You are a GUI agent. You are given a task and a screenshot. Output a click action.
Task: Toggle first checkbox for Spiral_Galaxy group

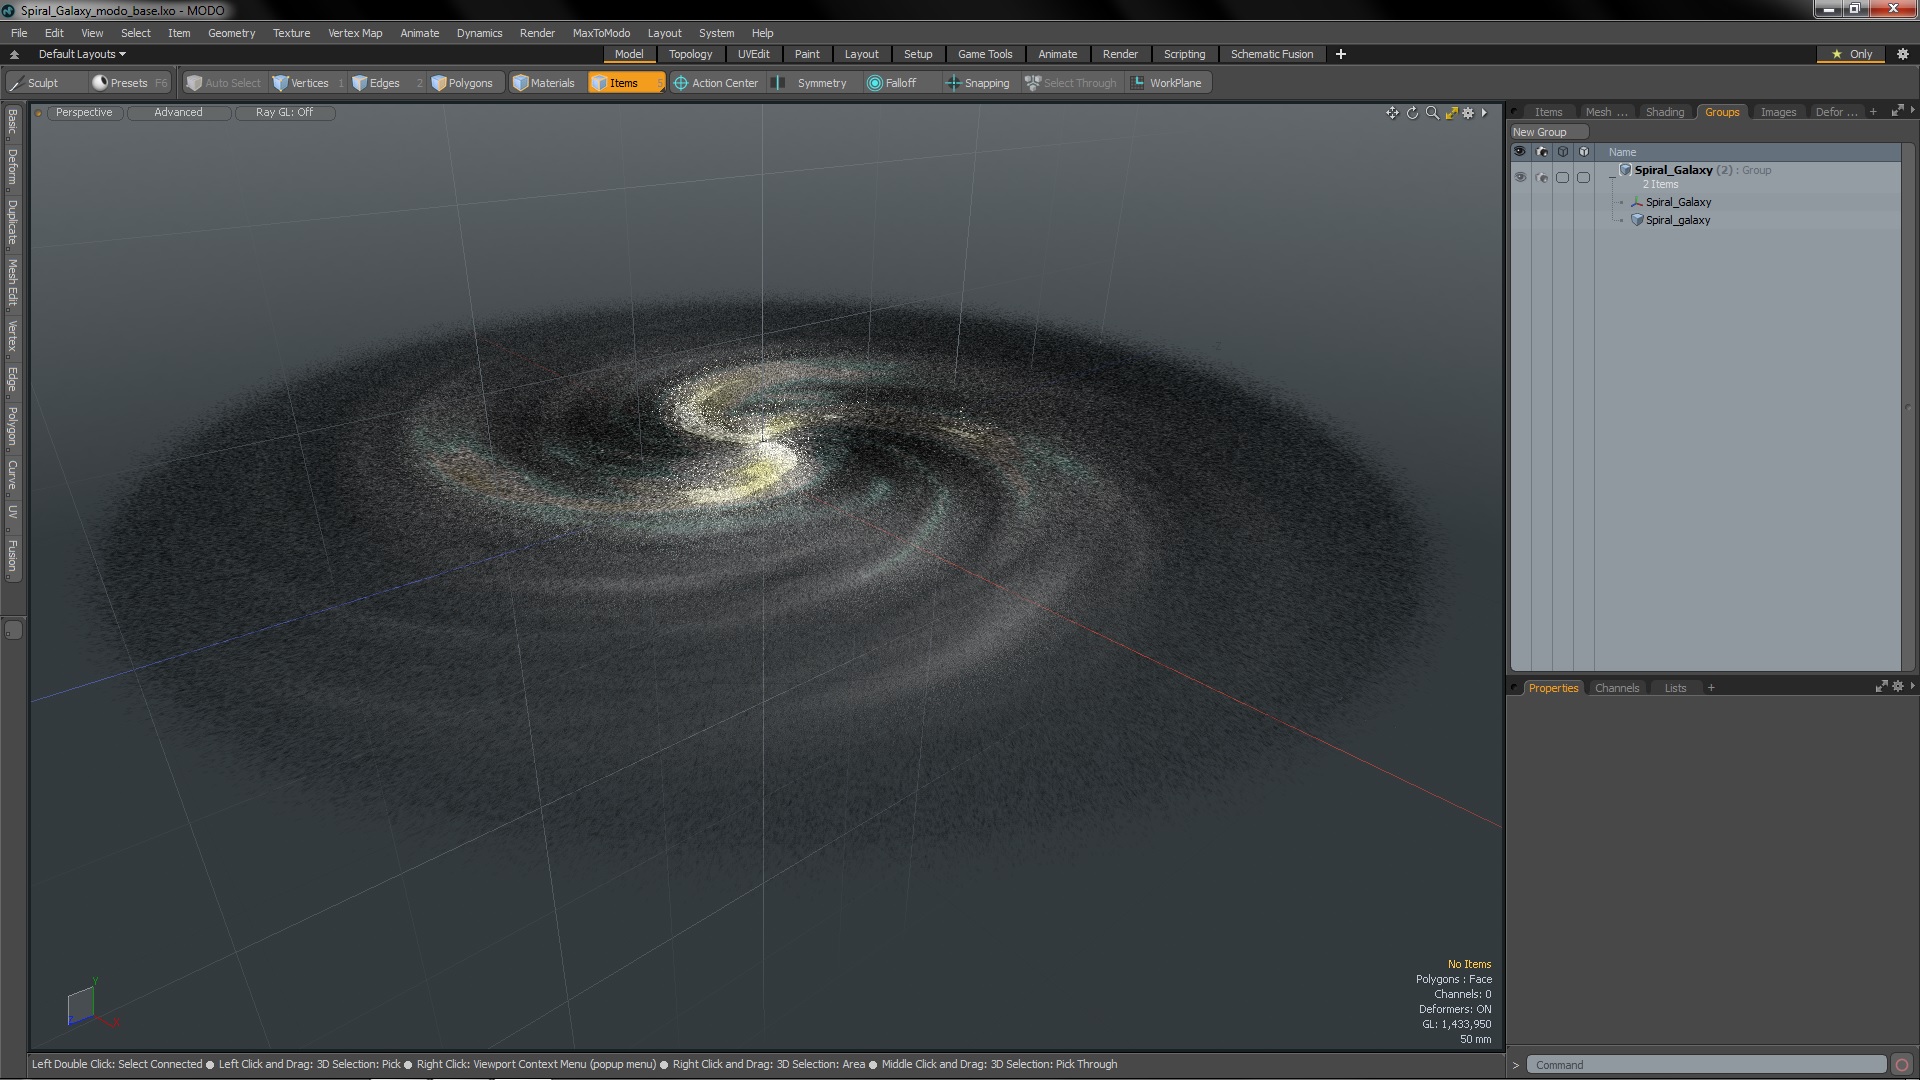tap(1562, 177)
